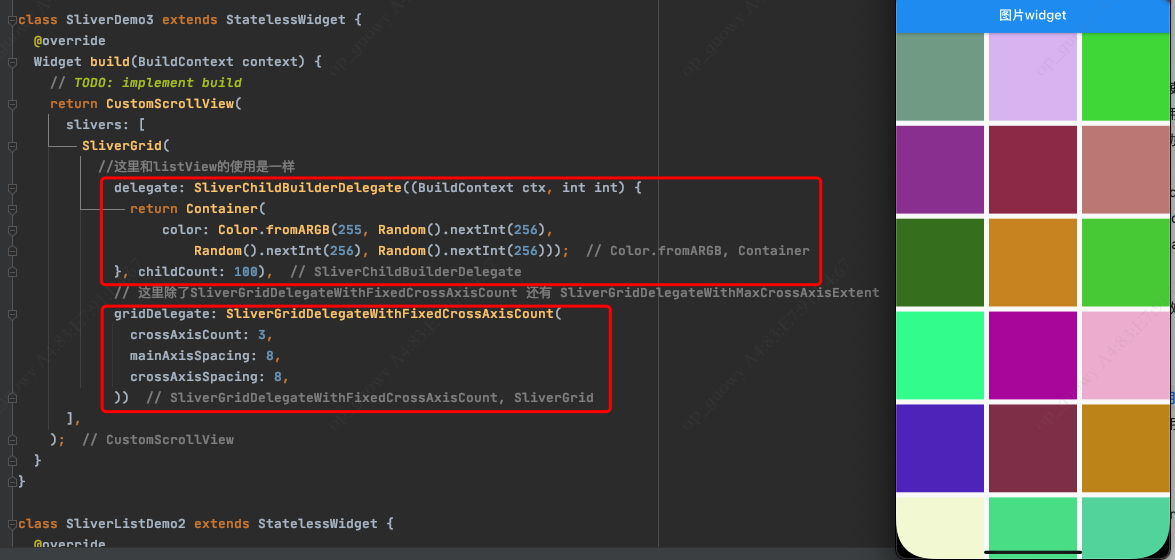Click the 'mainAxisSpacing: 8,' line

click(205, 355)
